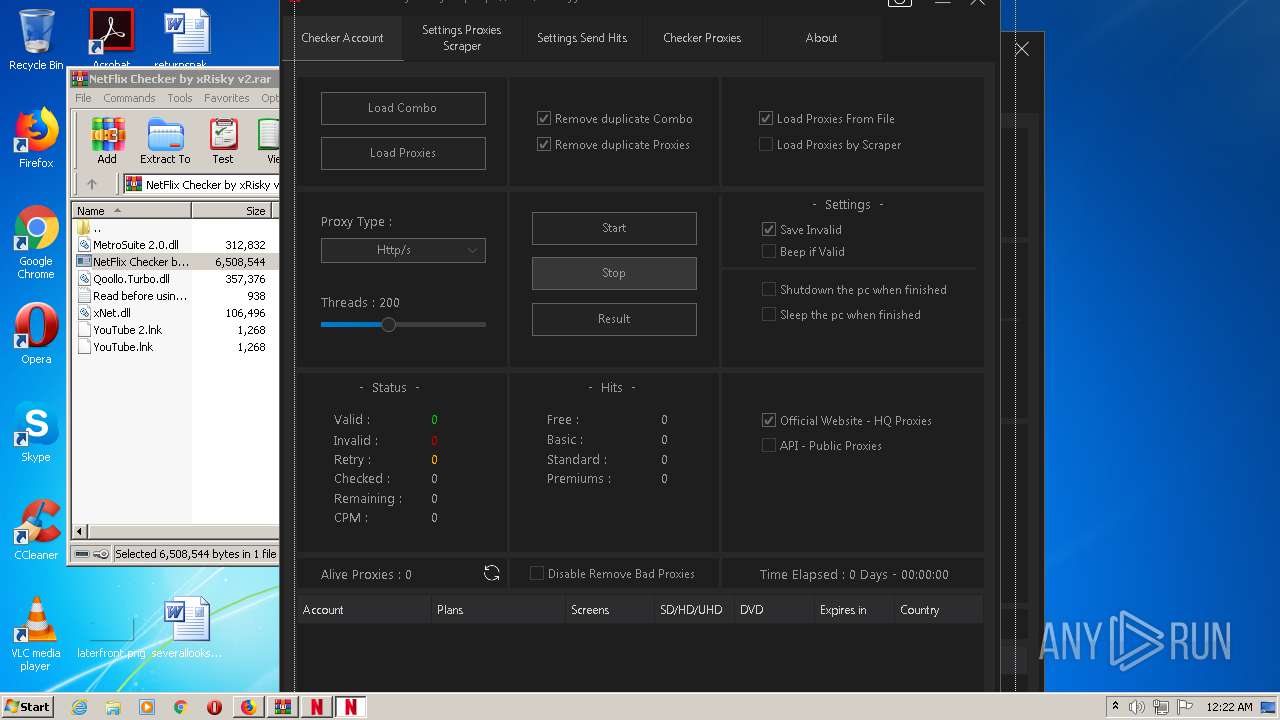Open severallooks Word document on desktop
The height and width of the screenshot is (720, 1280).
pos(187,628)
